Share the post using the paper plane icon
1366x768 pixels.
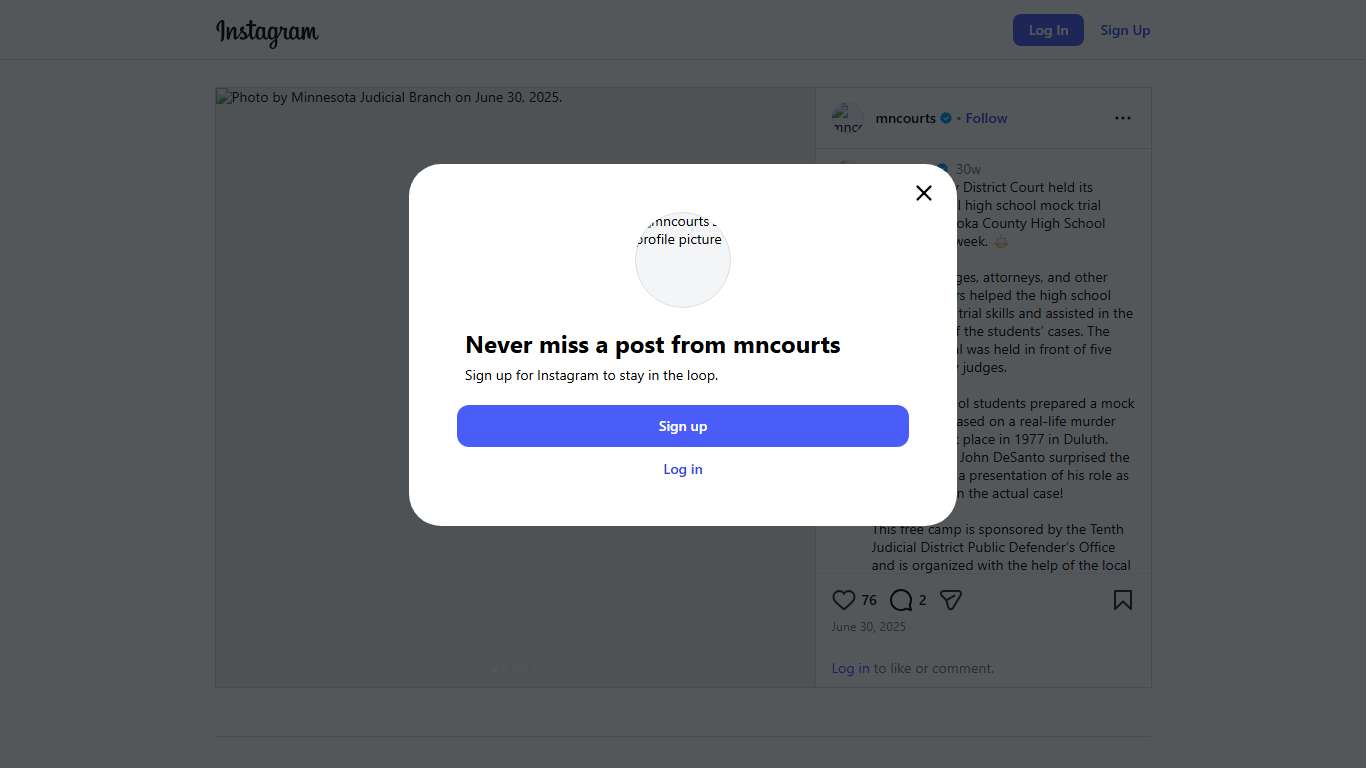[x=951, y=600]
